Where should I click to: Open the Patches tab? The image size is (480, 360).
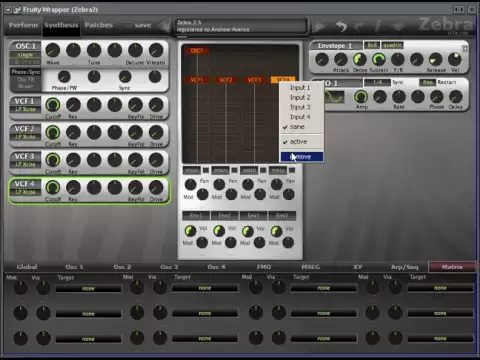99,25
